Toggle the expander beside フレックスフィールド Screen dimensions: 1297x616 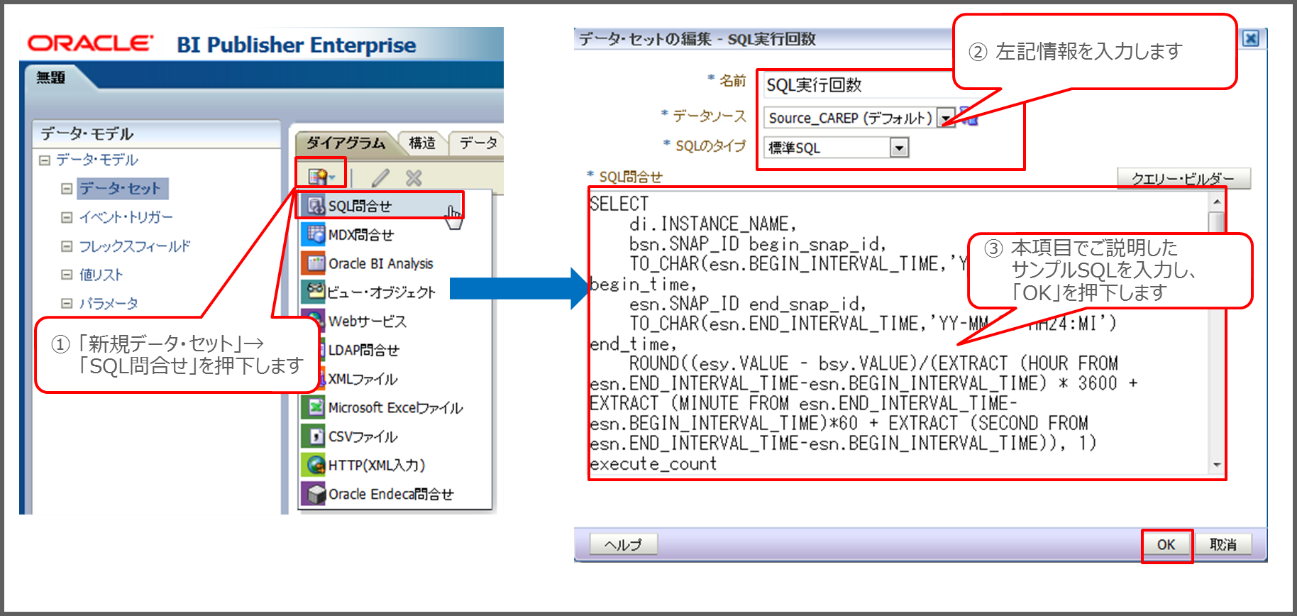click(66, 246)
